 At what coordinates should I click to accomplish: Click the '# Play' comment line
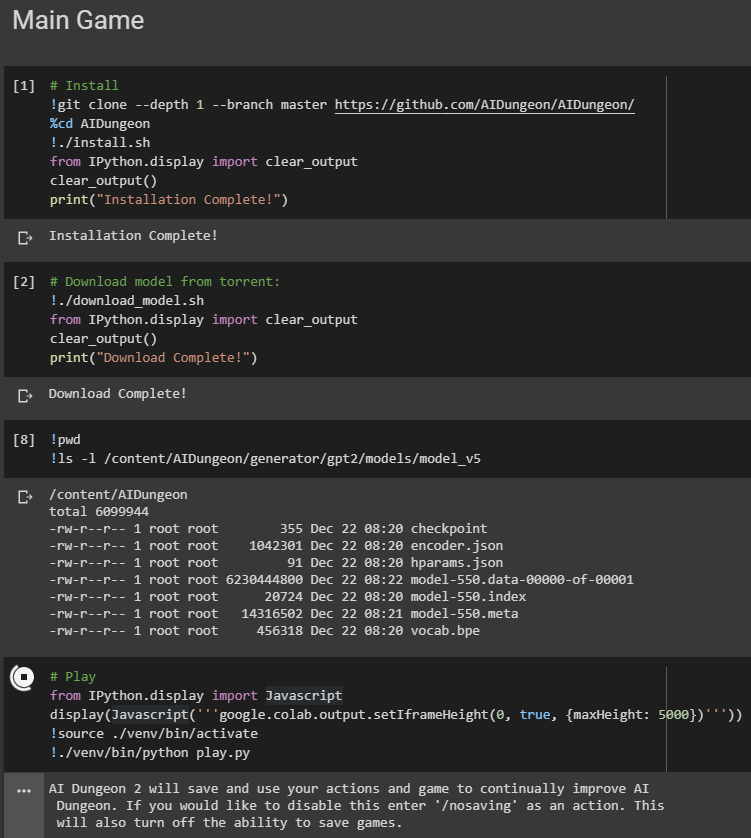click(x=73, y=677)
